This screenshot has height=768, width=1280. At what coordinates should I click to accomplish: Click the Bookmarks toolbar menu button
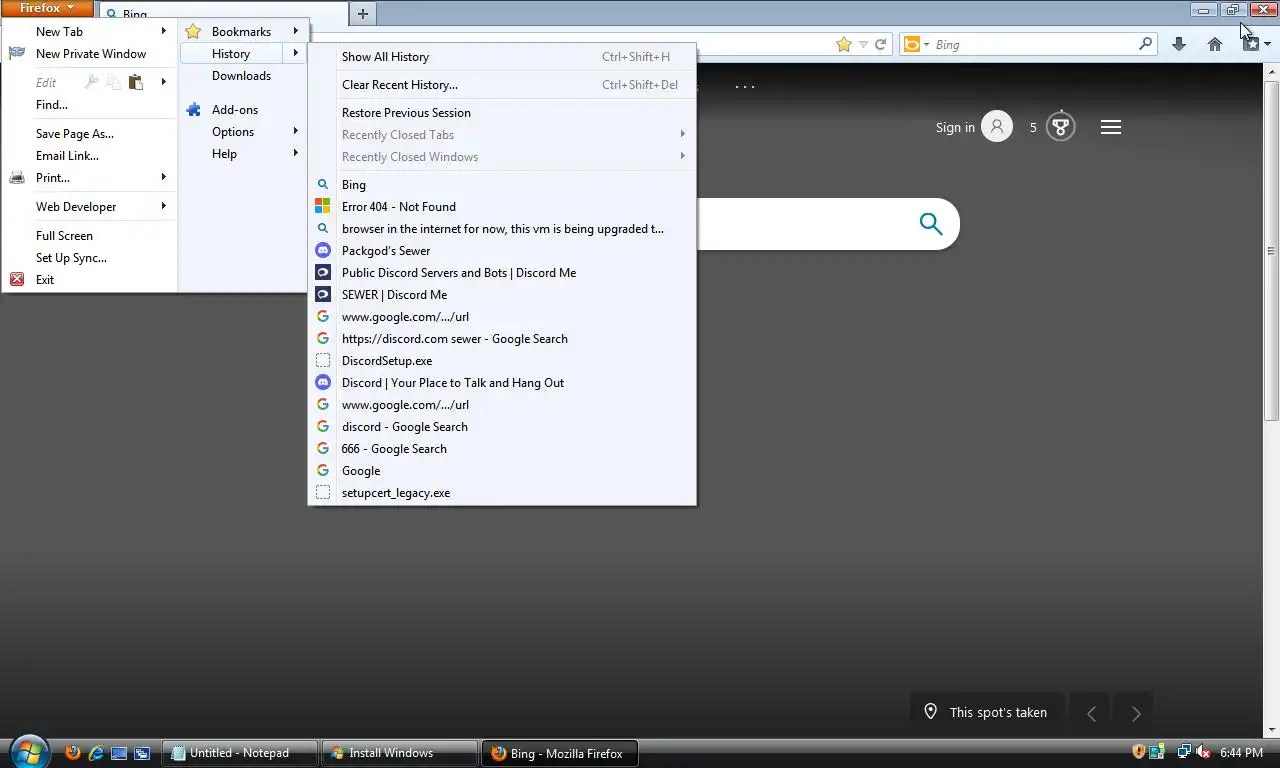(x=1255, y=44)
